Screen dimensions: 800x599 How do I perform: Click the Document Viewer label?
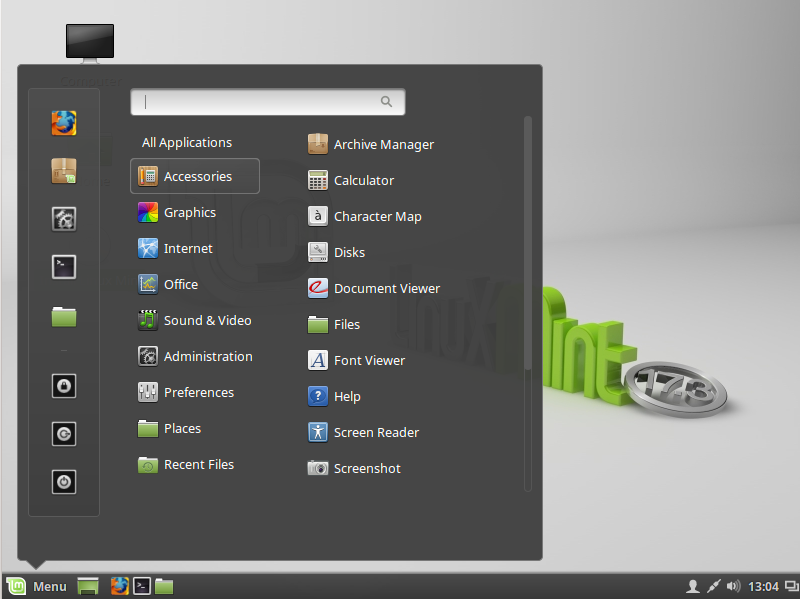click(x=387, y=289)
